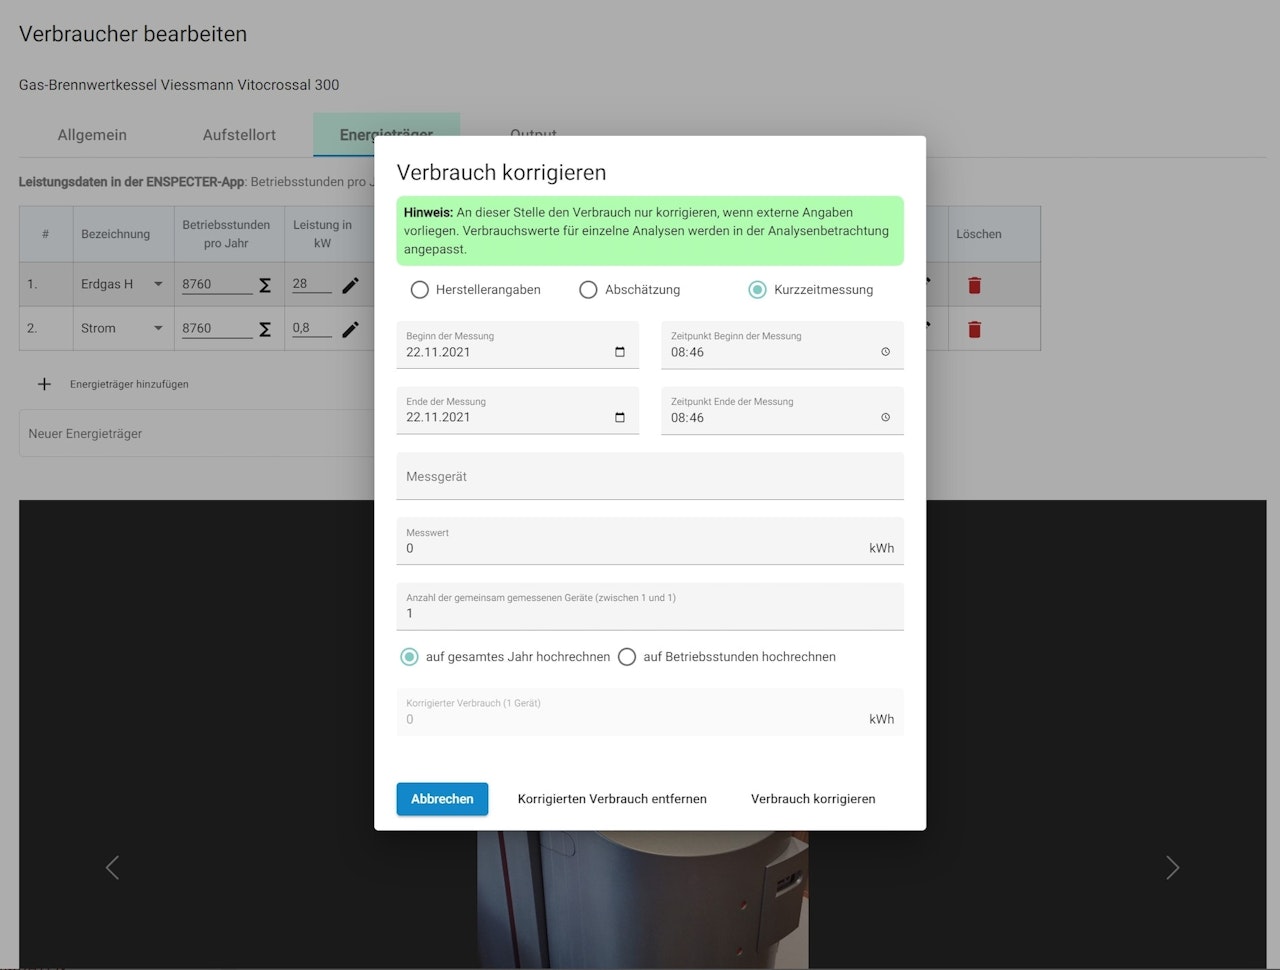
Task: Switch to the Aufstellort tab
Action: click(x=239, y=135)
